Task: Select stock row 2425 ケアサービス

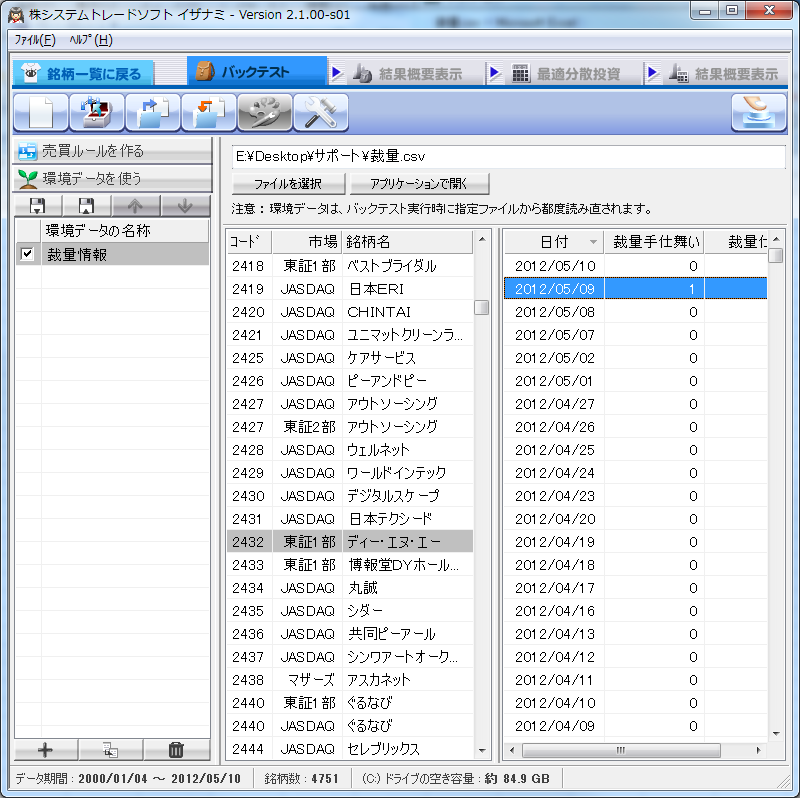Action: point(350,358)
